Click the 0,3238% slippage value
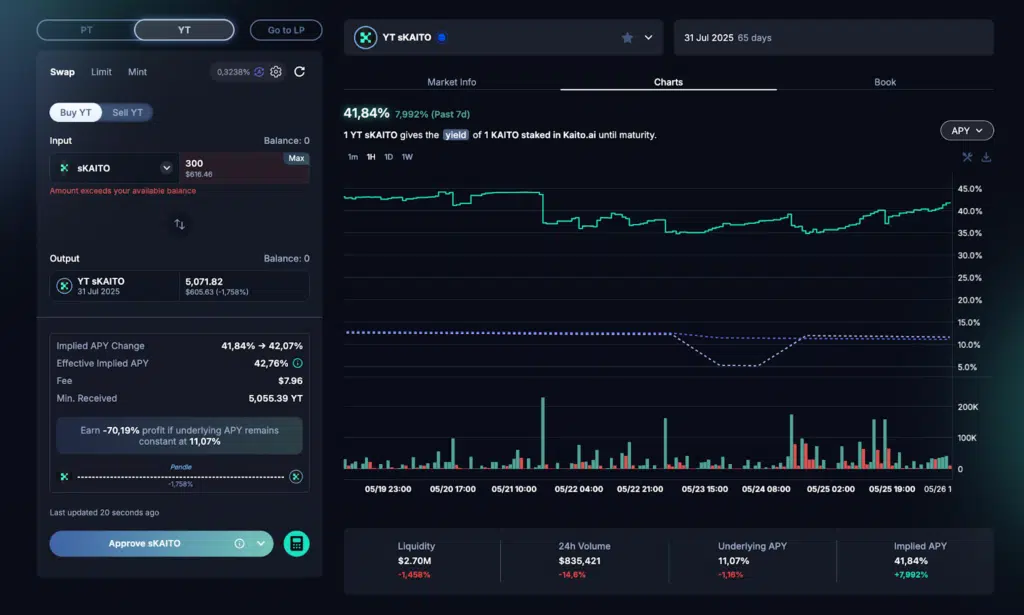Screen dimensions: 1024x615 pos(233,72)
